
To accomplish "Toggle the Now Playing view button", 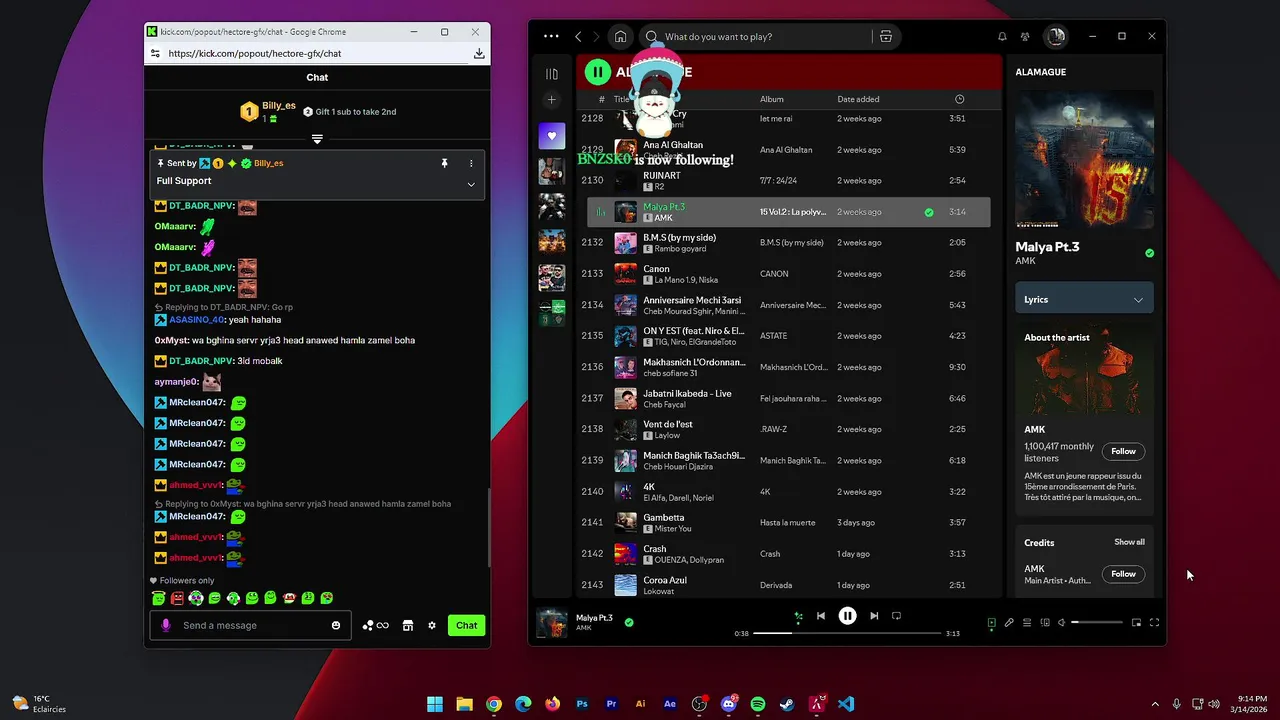I will tap(991, 623).
